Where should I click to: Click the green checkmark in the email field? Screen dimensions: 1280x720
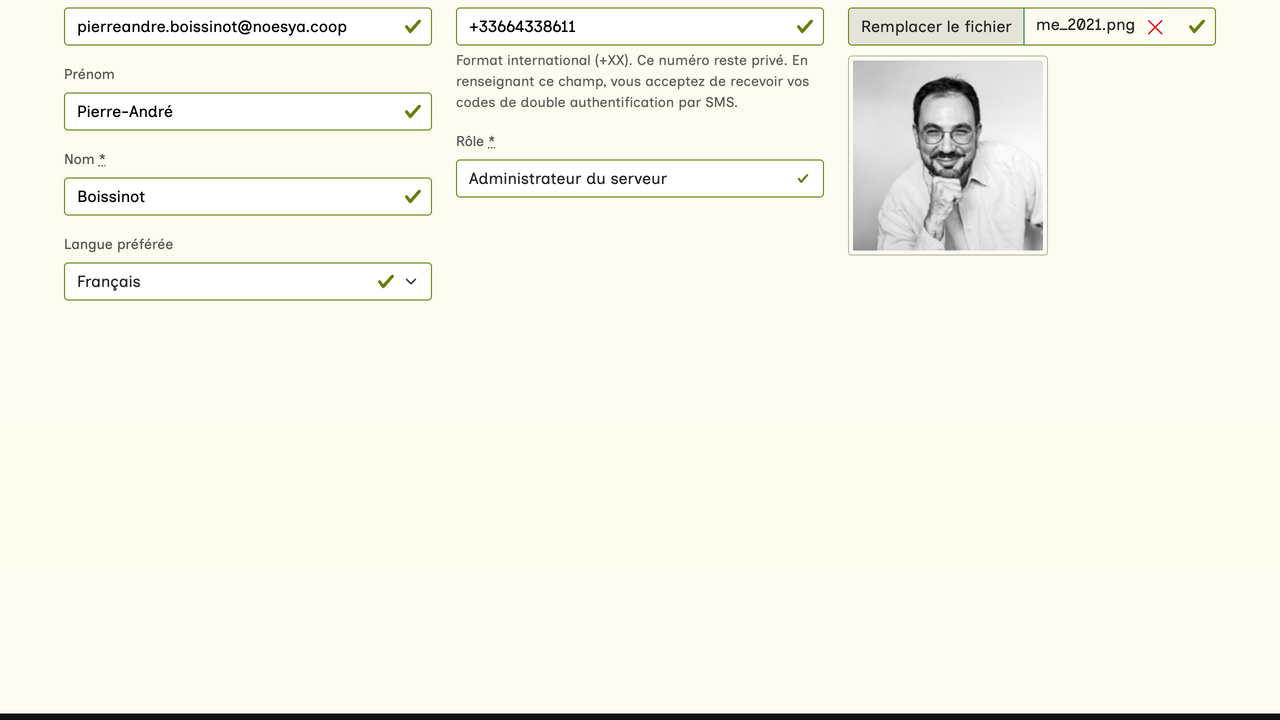coord(412,27)
